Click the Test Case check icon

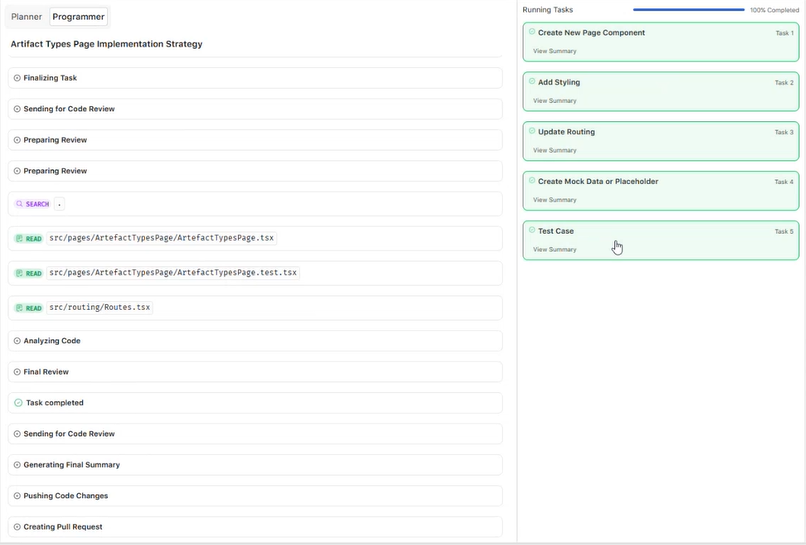(532, 230)
